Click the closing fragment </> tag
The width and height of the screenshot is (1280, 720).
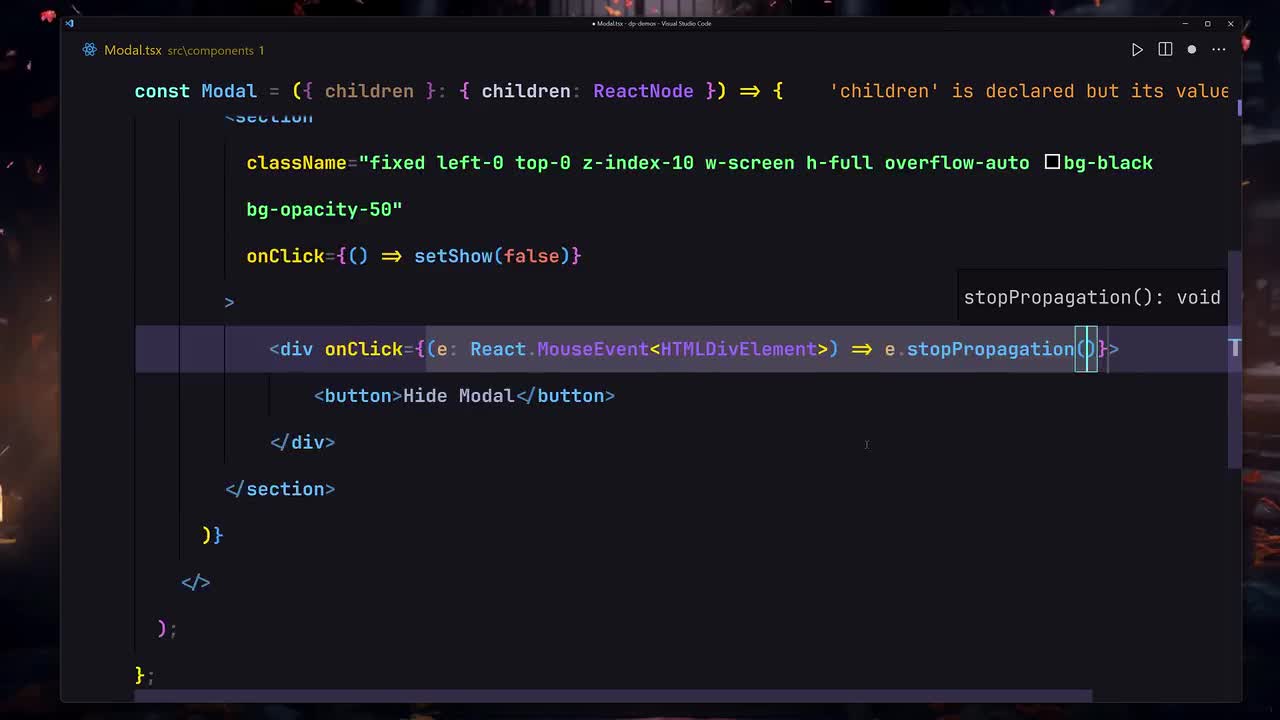click(195, 582)
